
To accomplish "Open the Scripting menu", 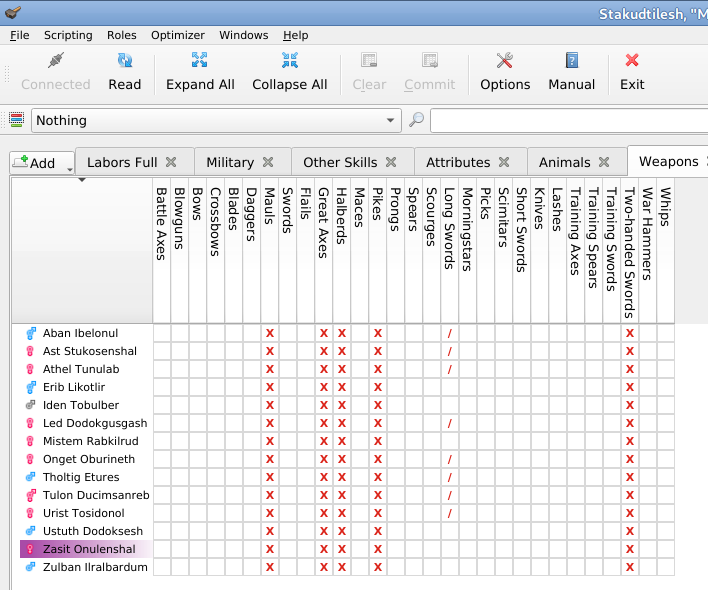I will [68, 35].
